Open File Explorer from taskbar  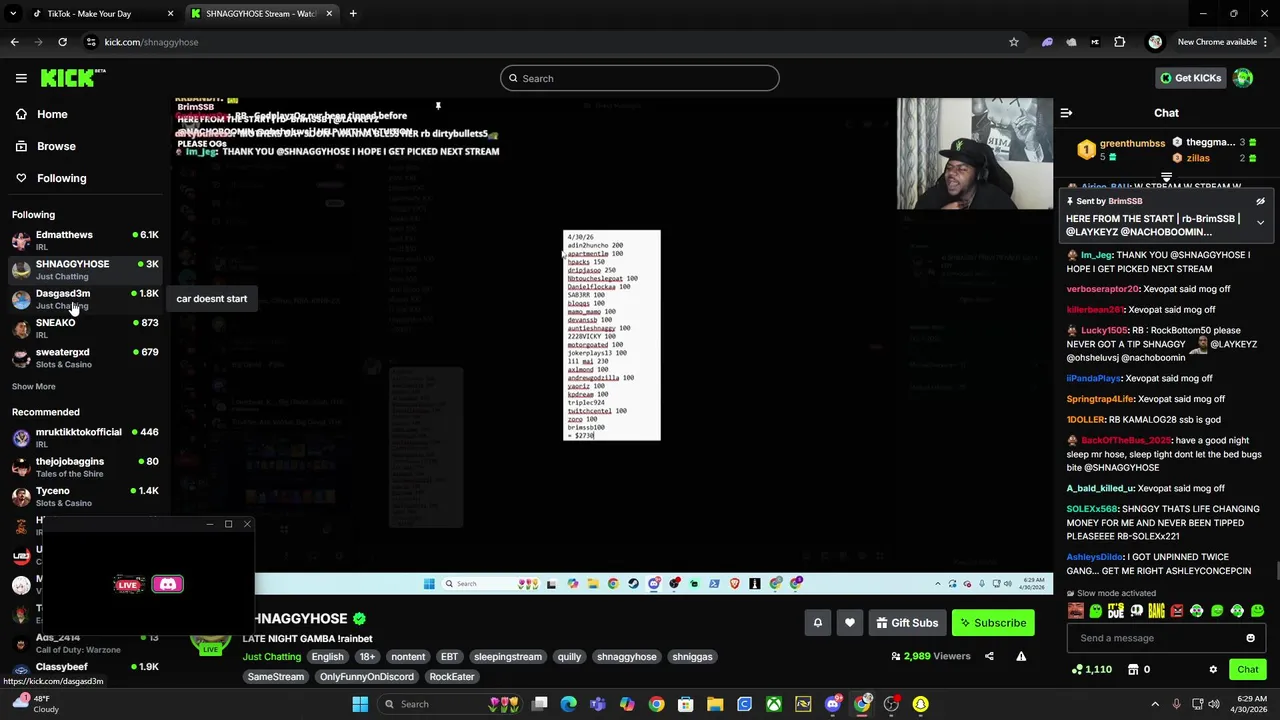tap(715, 704)
